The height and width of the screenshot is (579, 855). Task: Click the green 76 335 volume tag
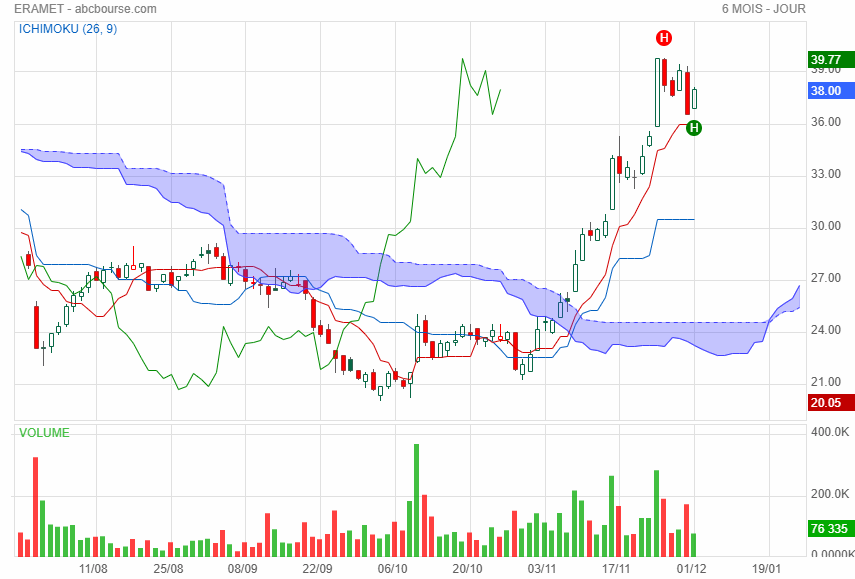pyautogui.click(x=831, y=528)
